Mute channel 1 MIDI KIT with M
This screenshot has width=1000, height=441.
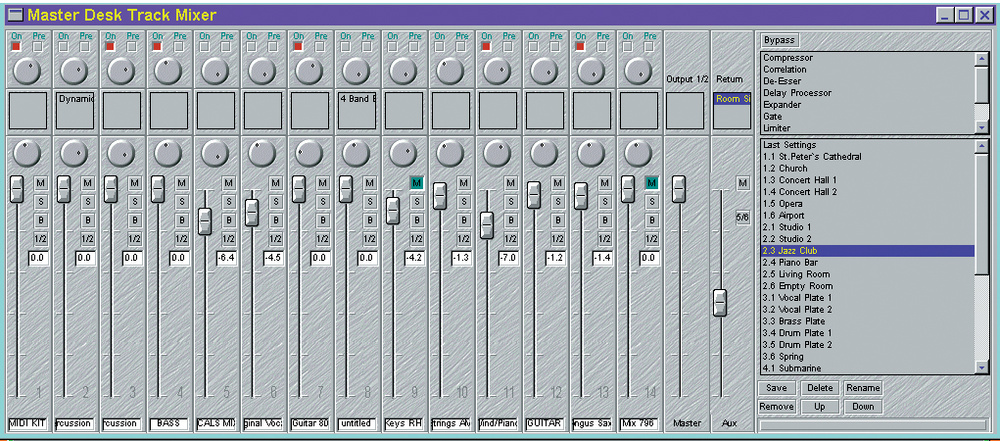(x=41, y=183)
